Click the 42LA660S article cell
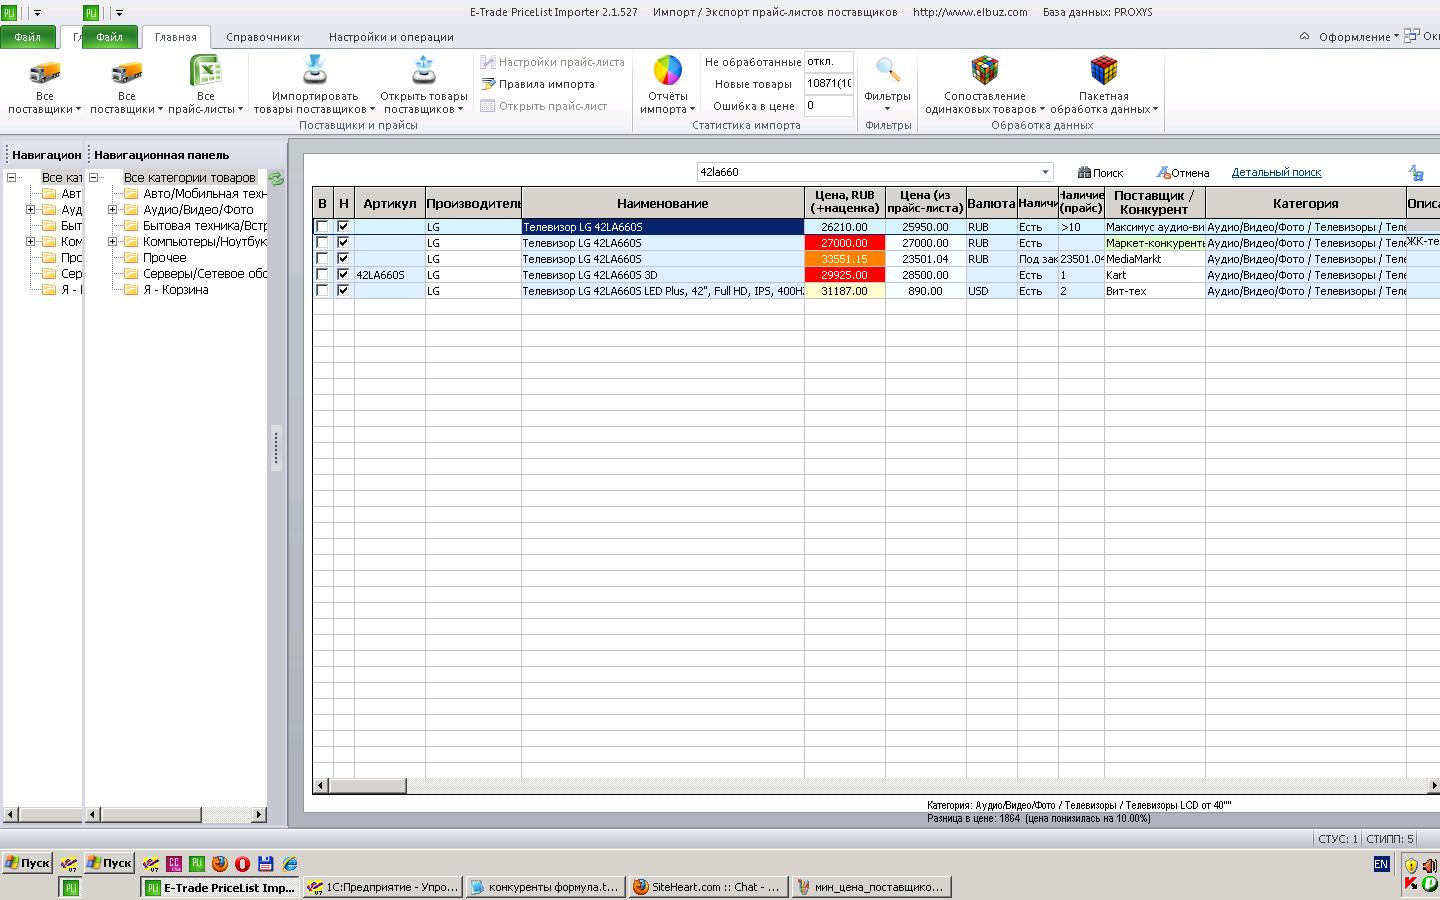1440x900 pixels. tap(389, 275)
